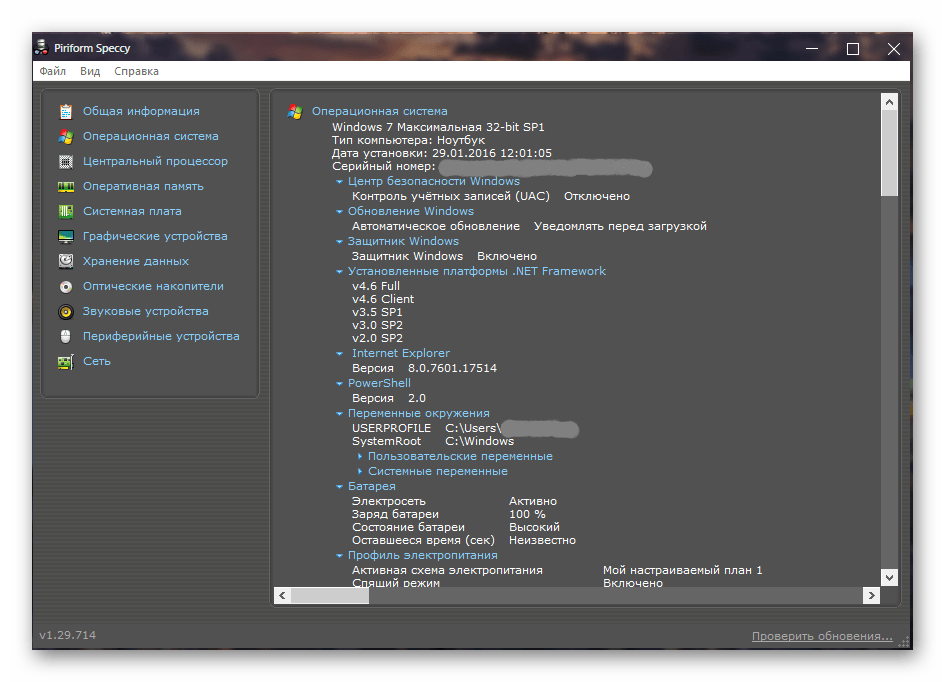Click Мой настраиваемый план 1 value
This screenshot has height=682, width=945.
(x=682, y=571)
